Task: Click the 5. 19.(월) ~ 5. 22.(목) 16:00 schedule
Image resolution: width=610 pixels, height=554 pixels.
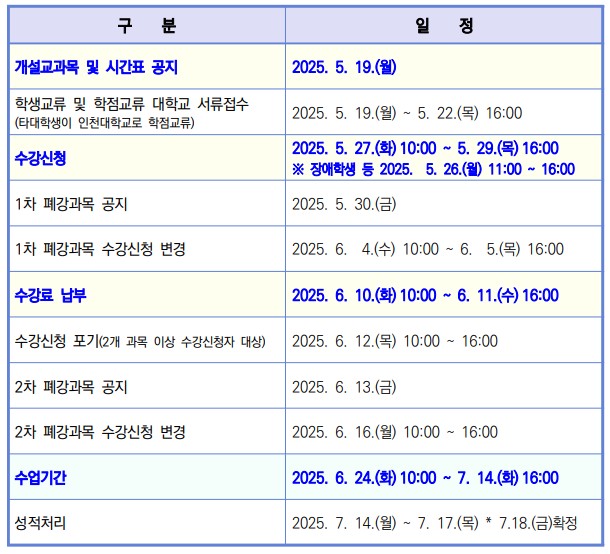Action: click(406, 113)
